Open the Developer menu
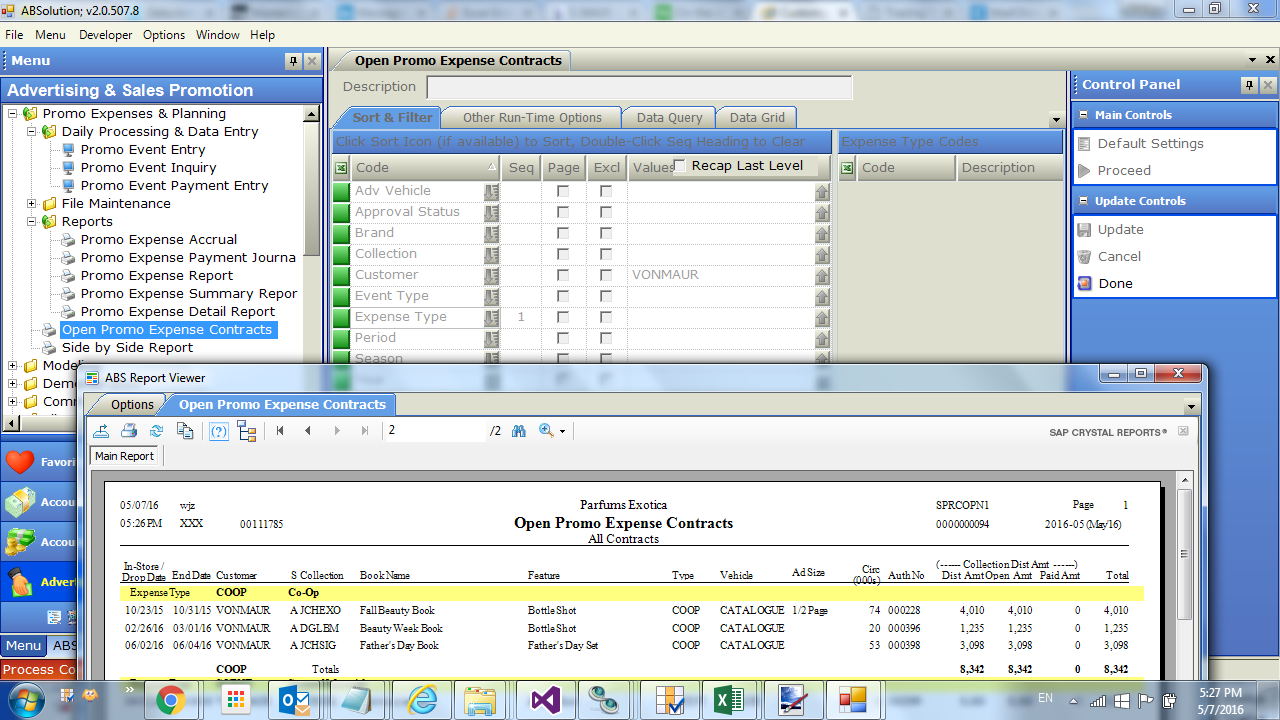 click(105, 34)
